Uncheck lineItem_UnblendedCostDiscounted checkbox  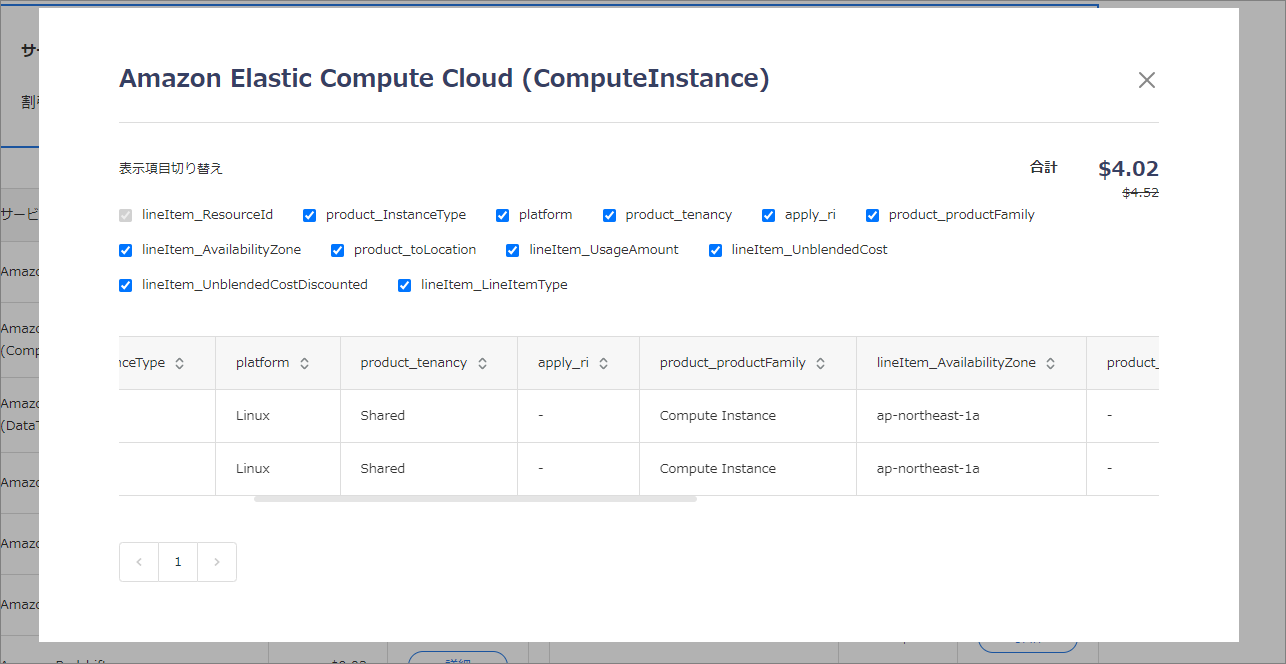126,285
